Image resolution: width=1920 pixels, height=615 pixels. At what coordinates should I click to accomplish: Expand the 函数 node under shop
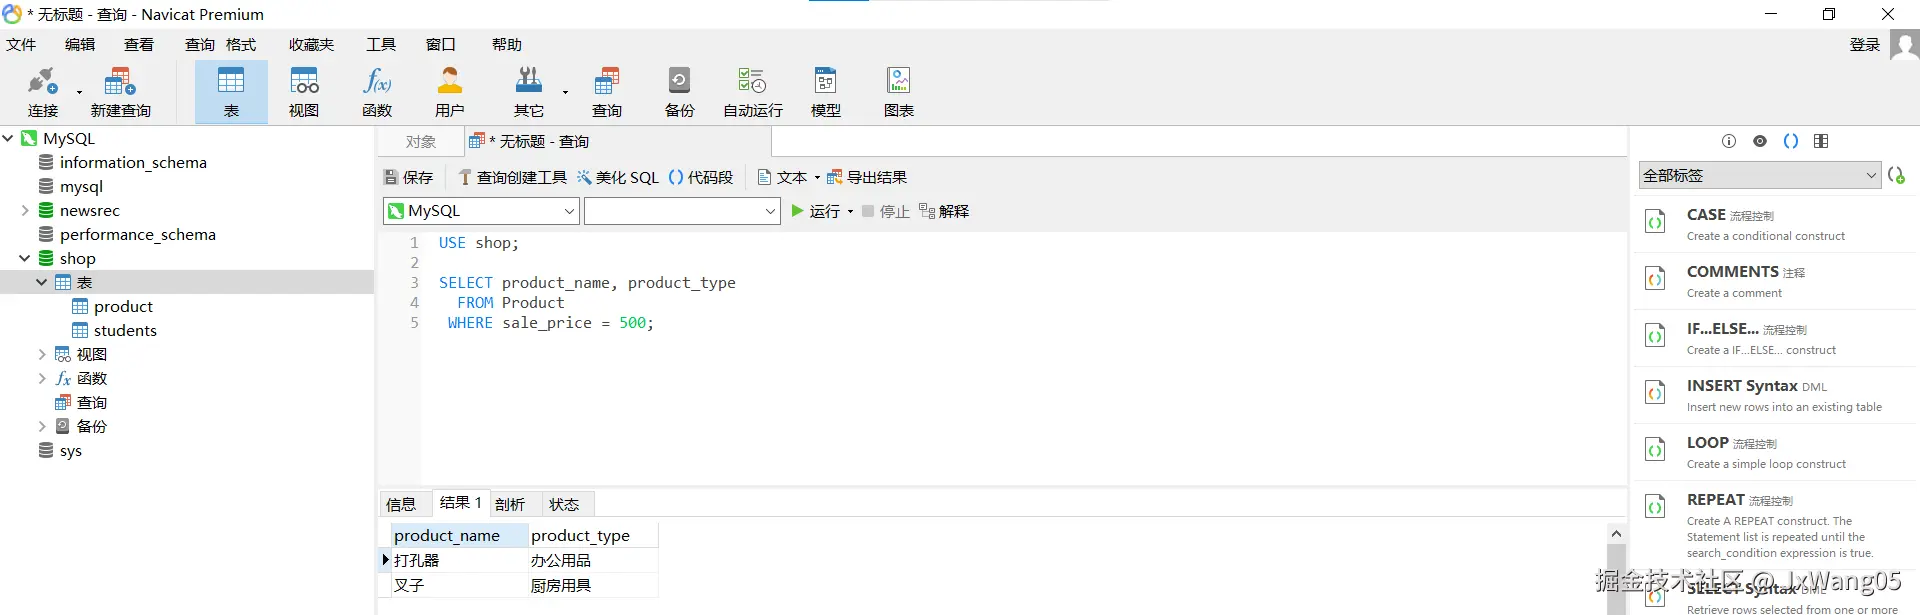click(42, 378)
